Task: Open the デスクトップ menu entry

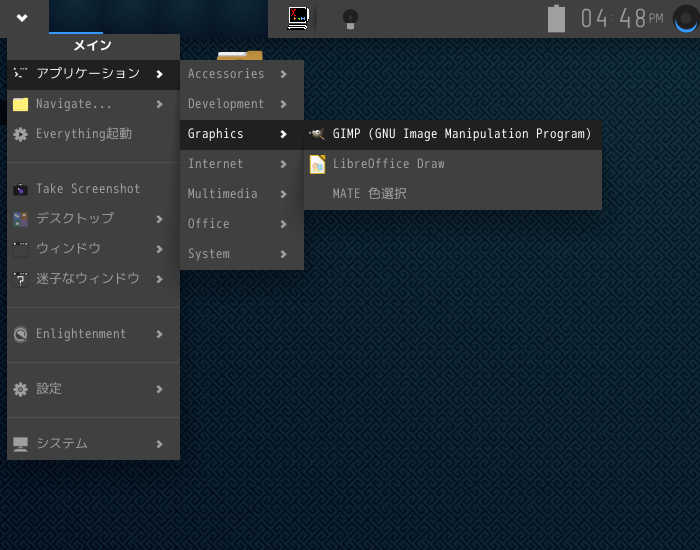Action: click(93, 219)
